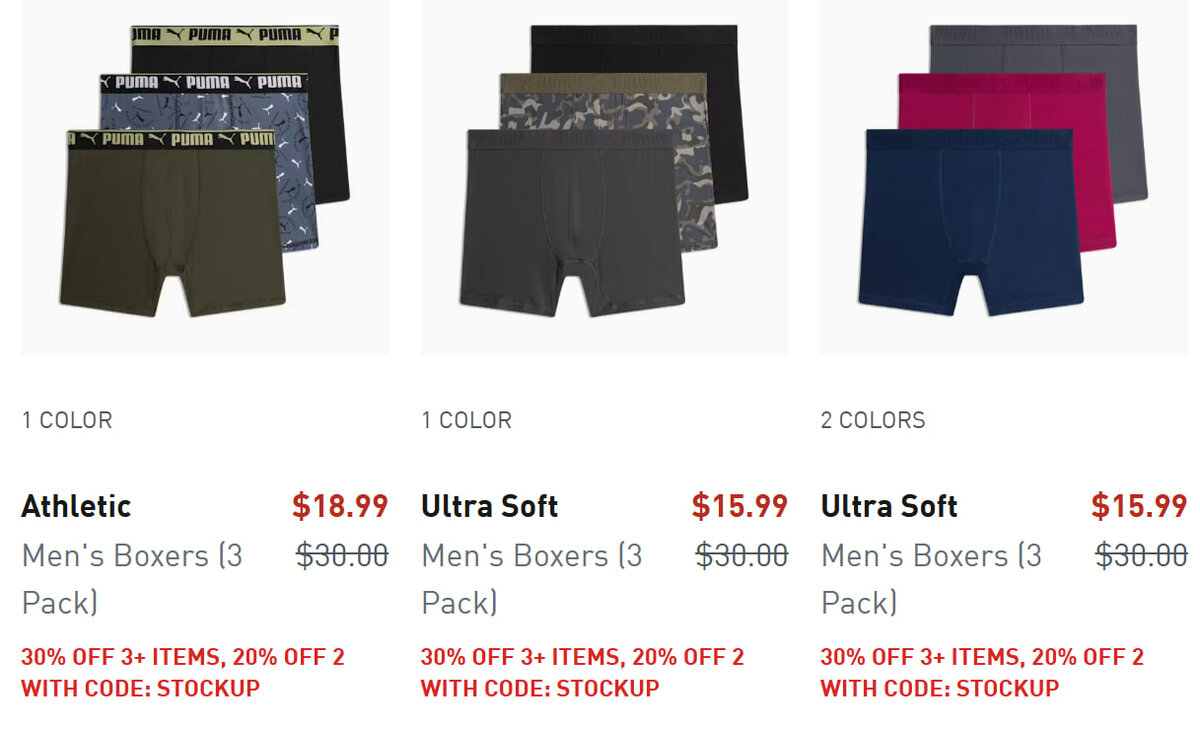1200x731 pixels.
Task: Open the Athletic boxers product image
Action: 205,177
